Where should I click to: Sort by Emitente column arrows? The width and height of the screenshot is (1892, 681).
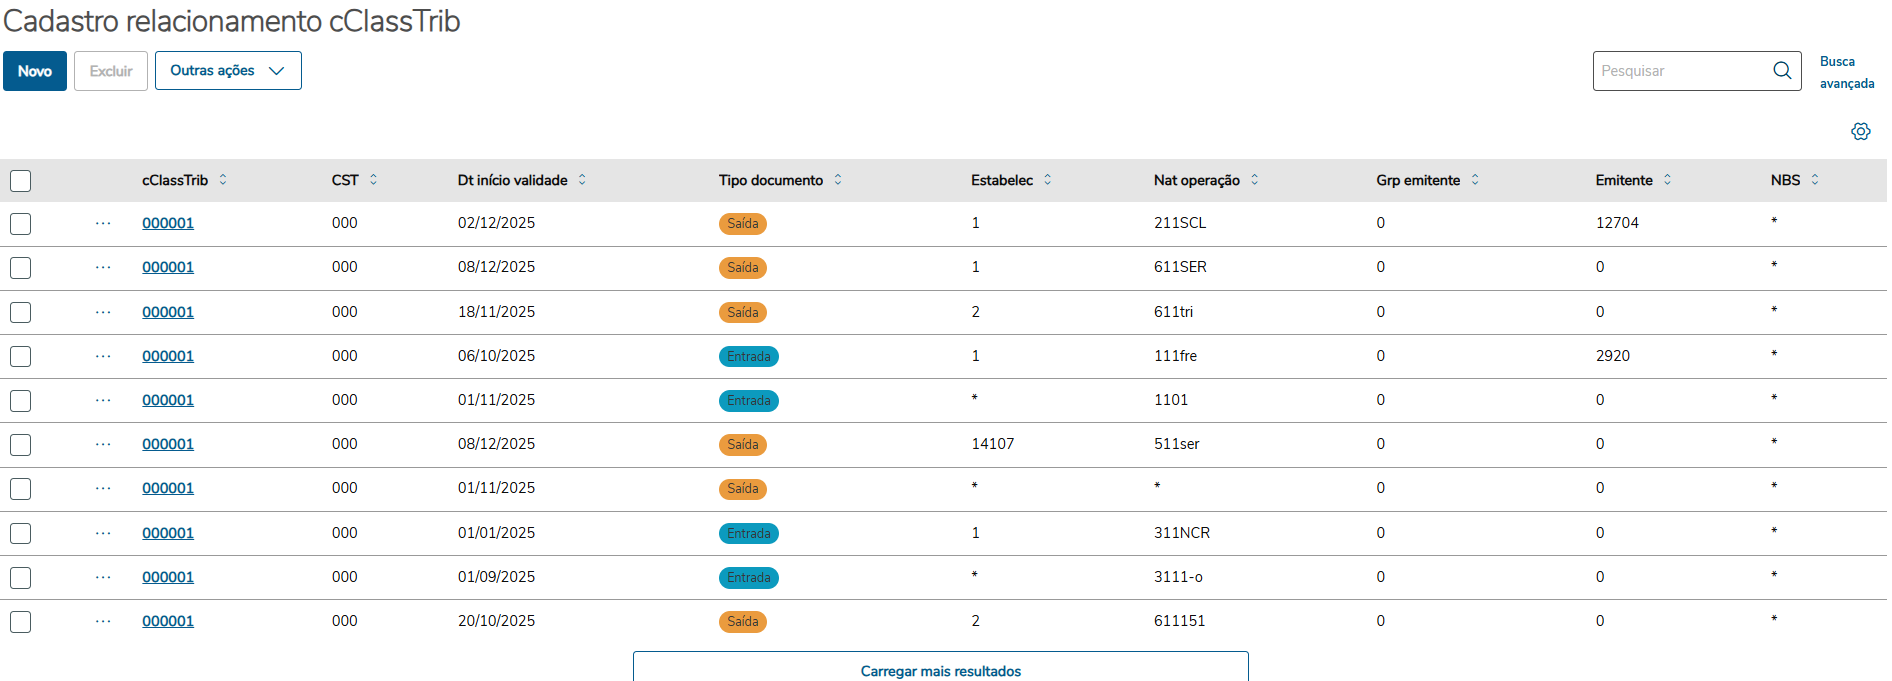pyautogui.click(x=1667, y=180)
